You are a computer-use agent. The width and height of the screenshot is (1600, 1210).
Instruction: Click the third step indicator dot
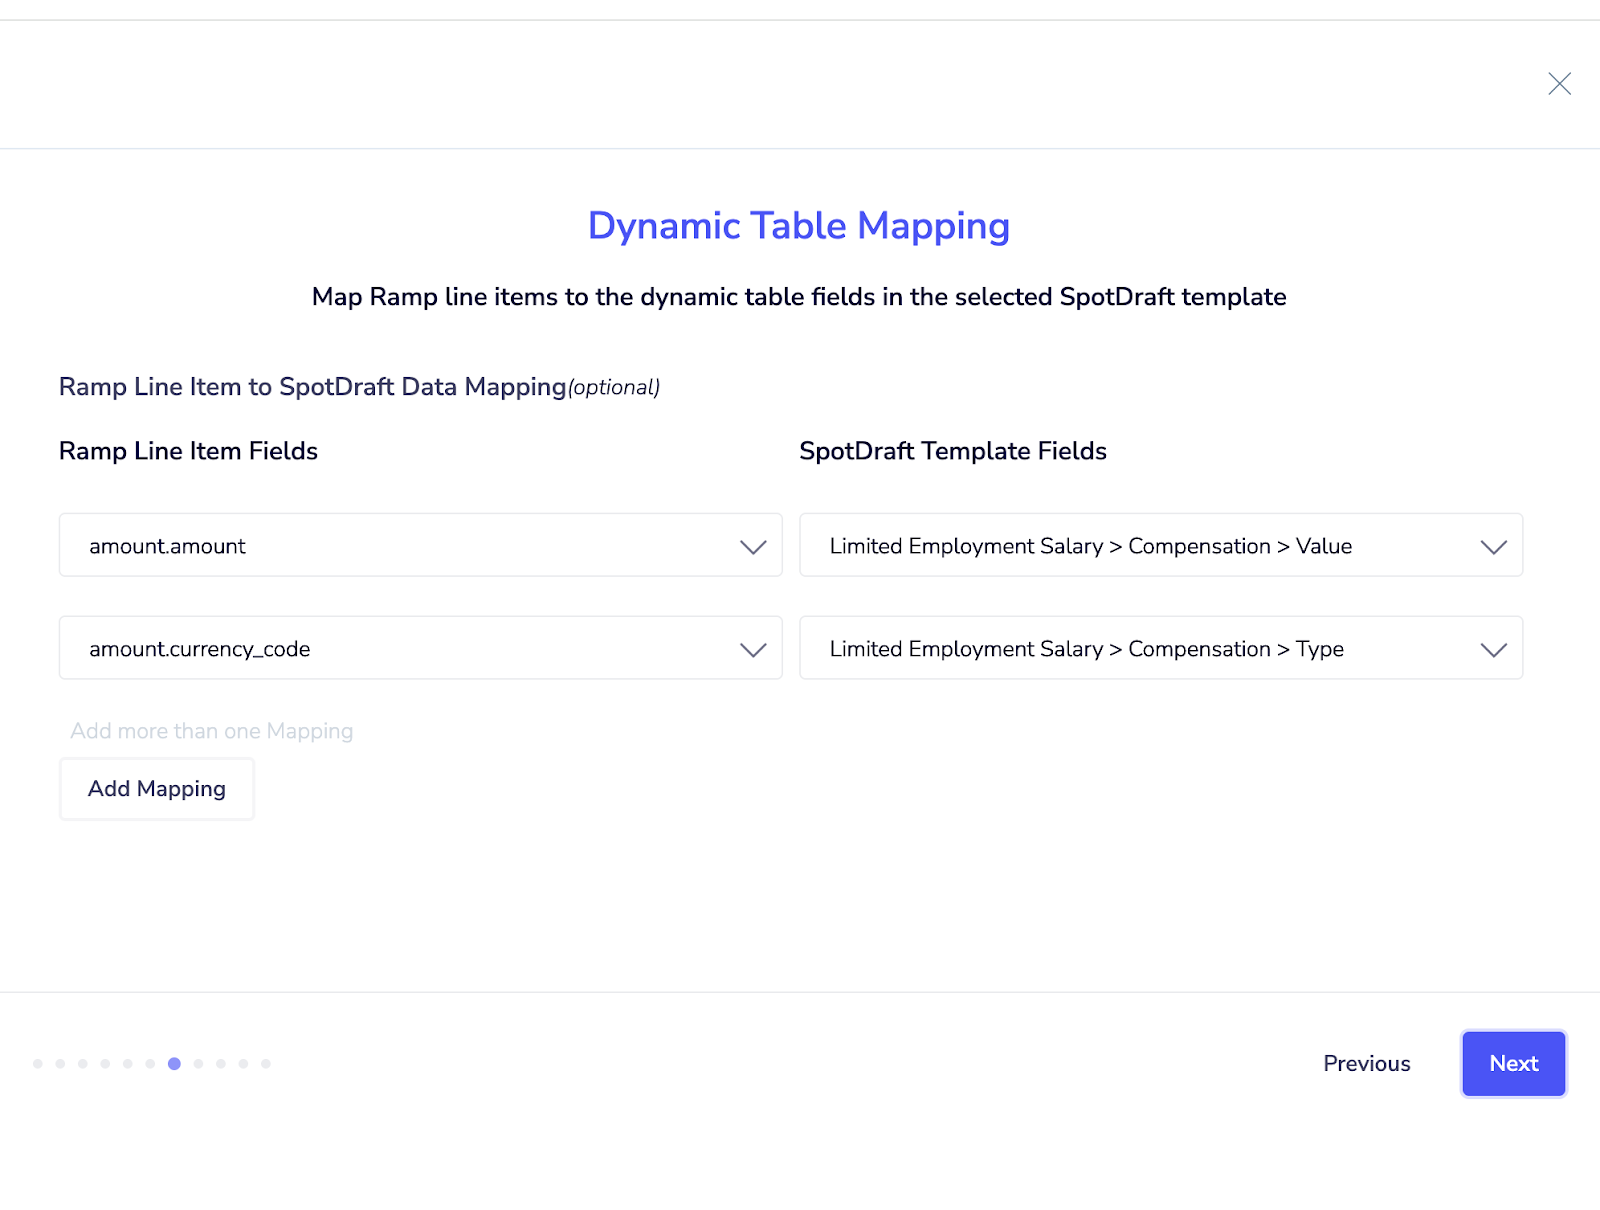(x=83, y=1064)
